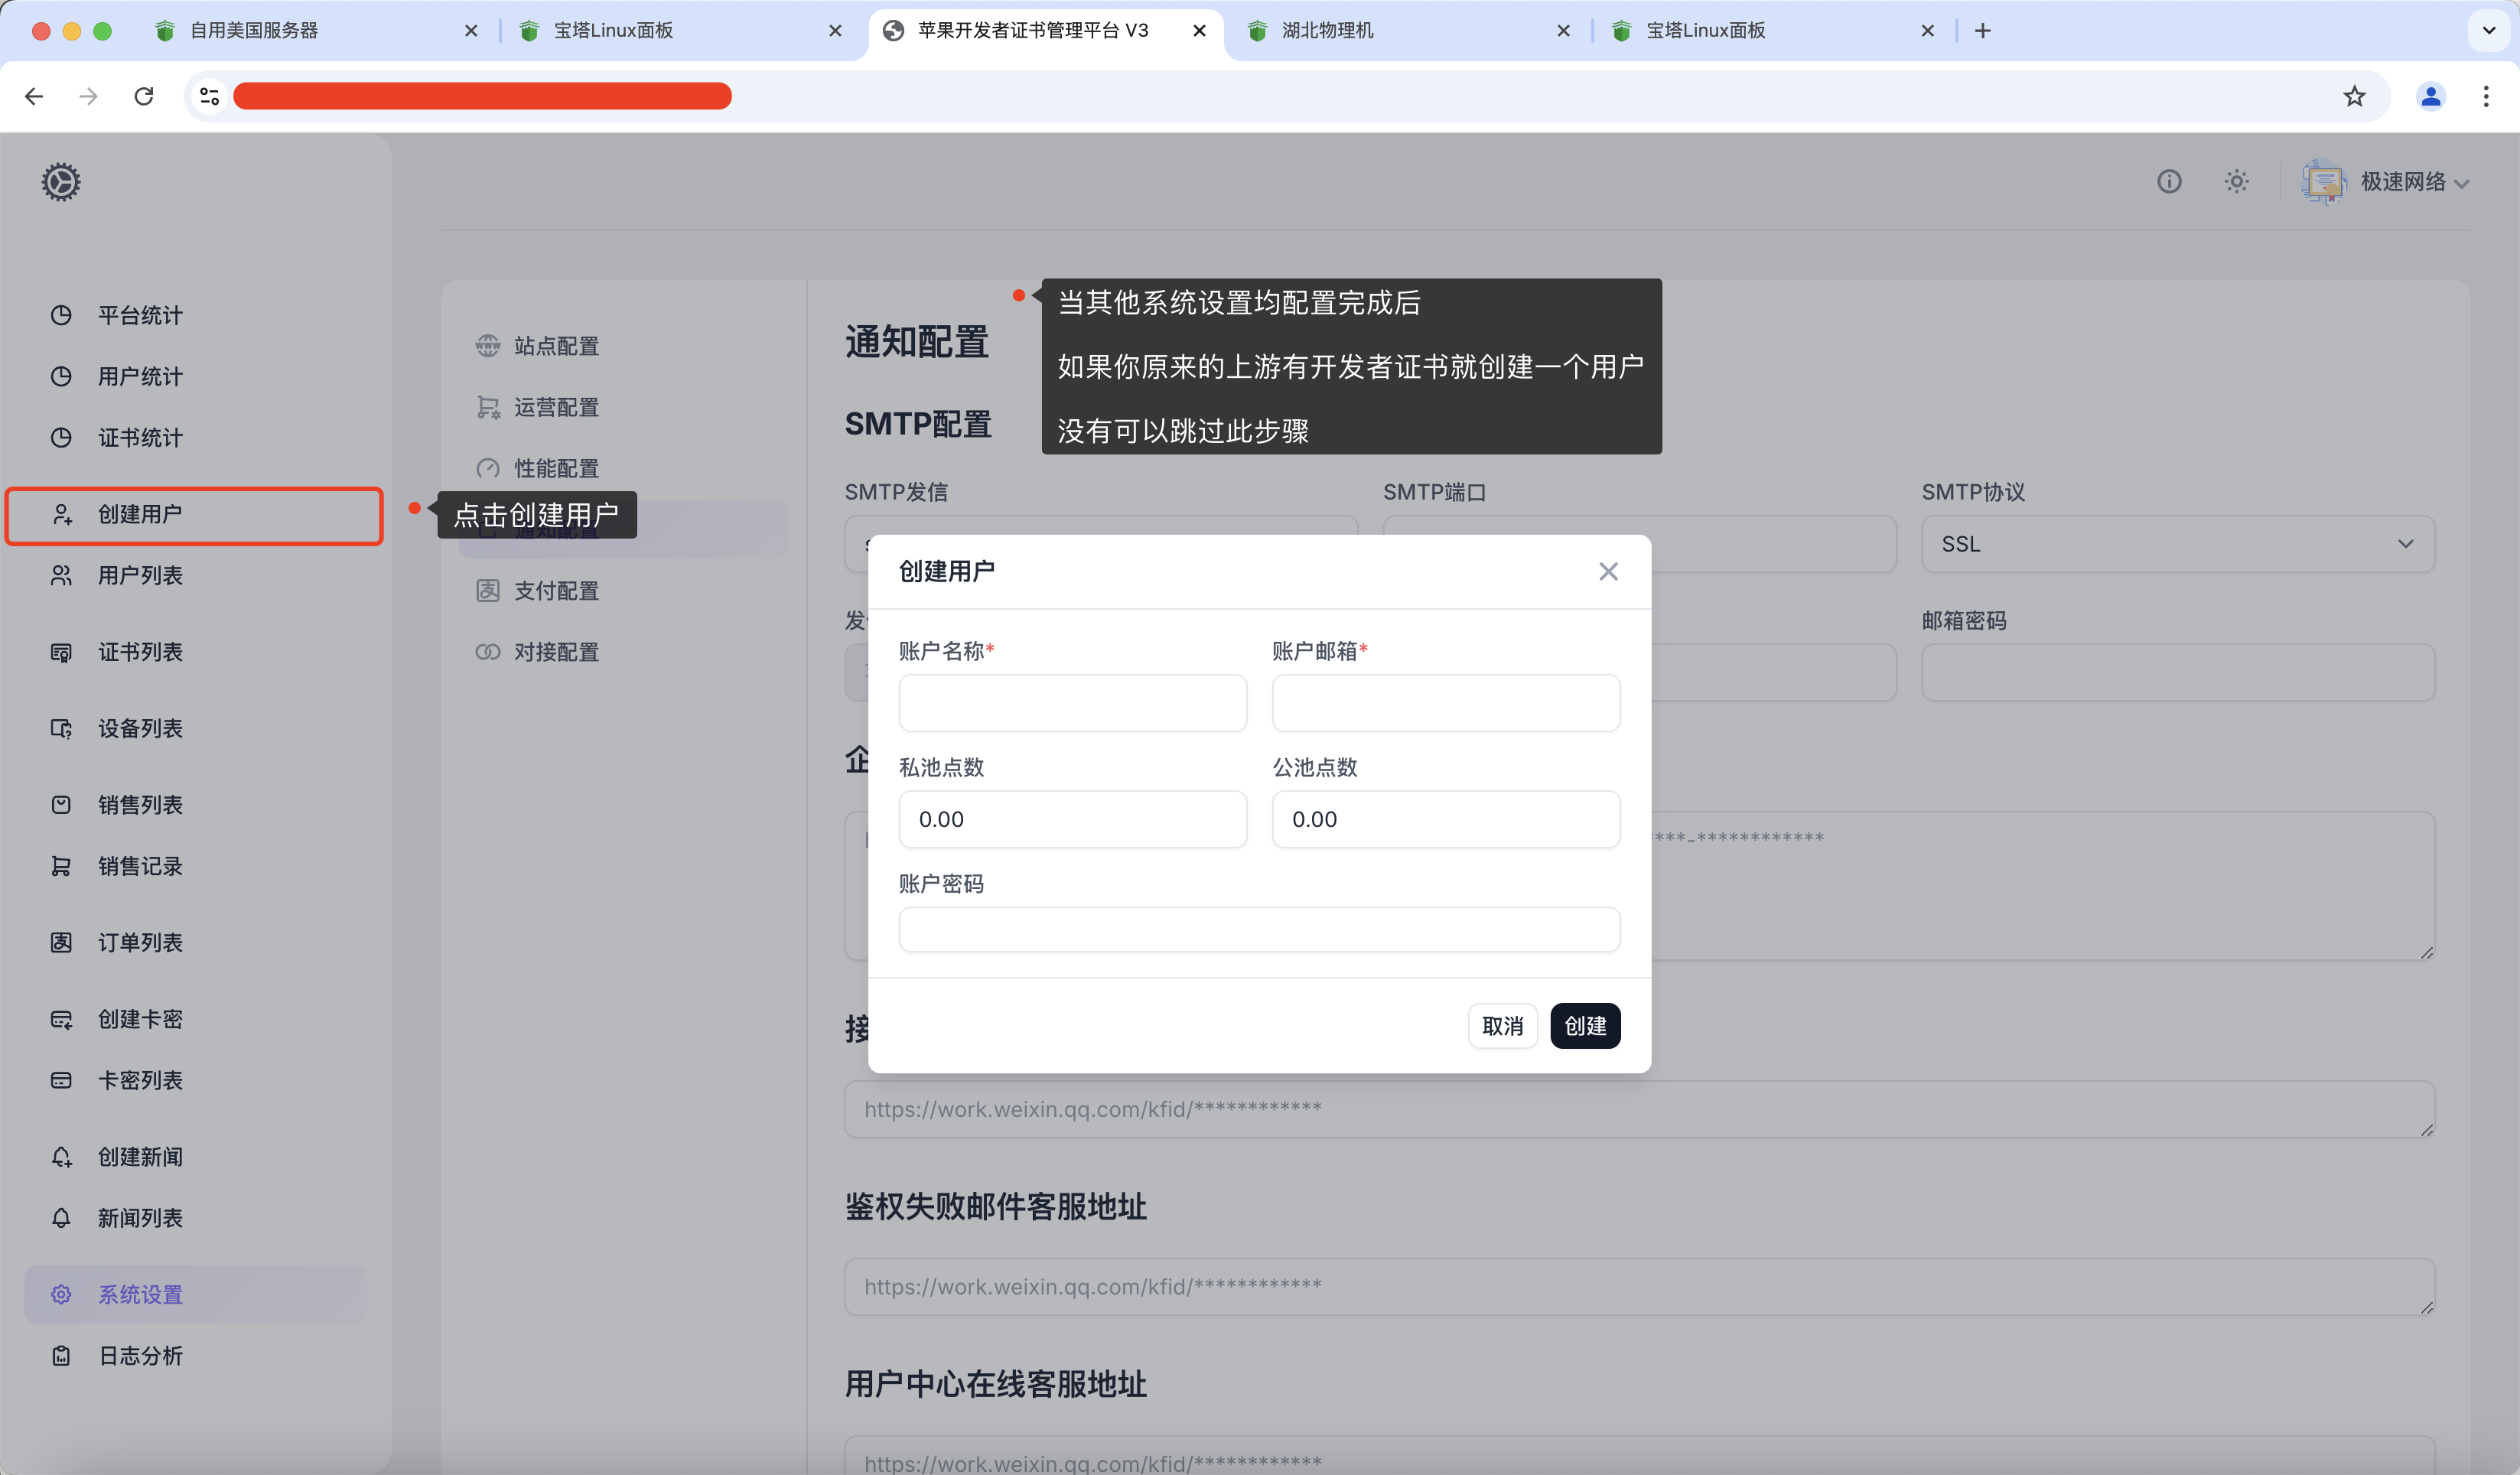Click the "订单列表" label in sidebar

click(x=140, y=942)
